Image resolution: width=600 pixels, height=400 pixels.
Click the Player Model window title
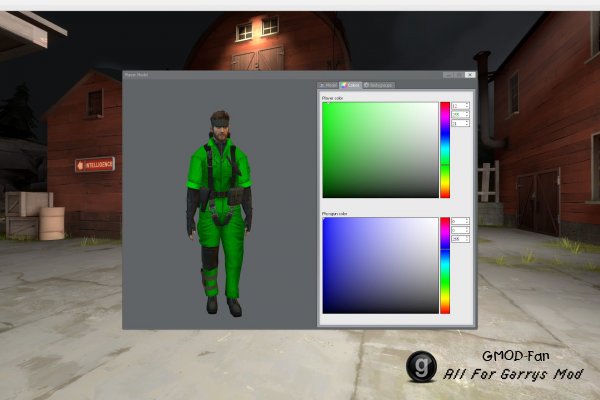click(136, 75)
